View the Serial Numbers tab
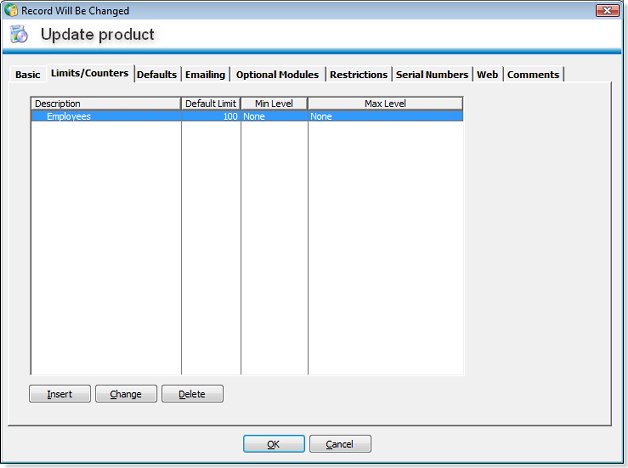Viewport: 628px width, 468px height. pyautogui.click(x=431, y=75)
